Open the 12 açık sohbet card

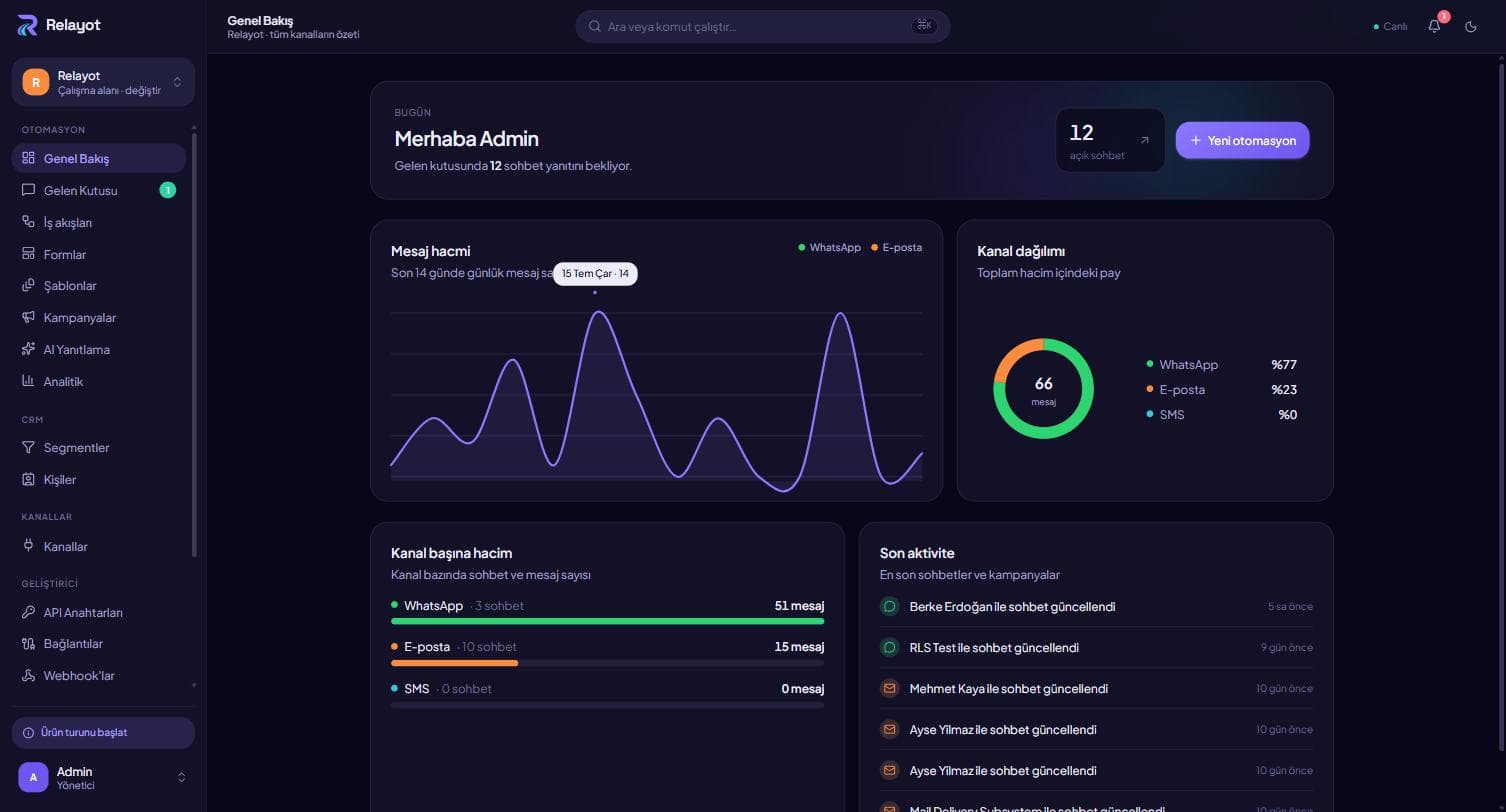click(x=1110, y=140)
